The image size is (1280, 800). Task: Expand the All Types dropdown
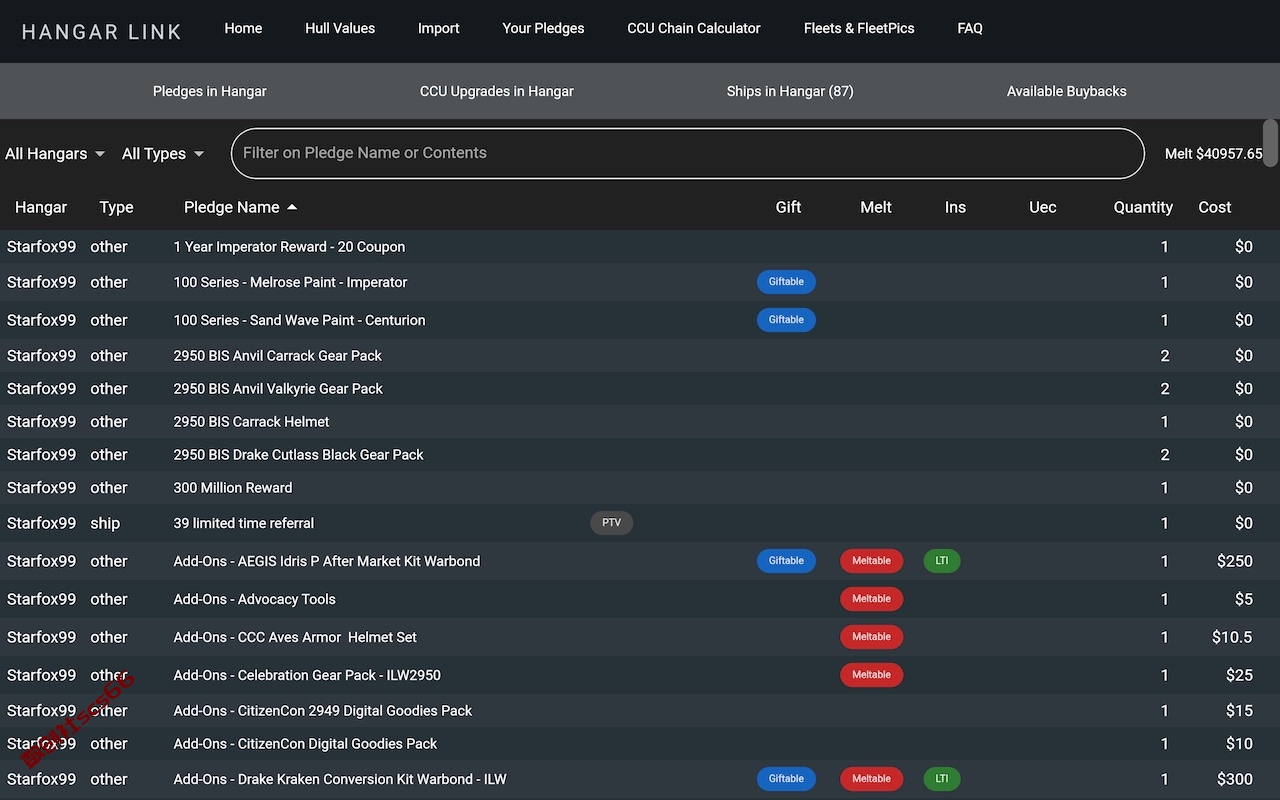click(163, 153)
